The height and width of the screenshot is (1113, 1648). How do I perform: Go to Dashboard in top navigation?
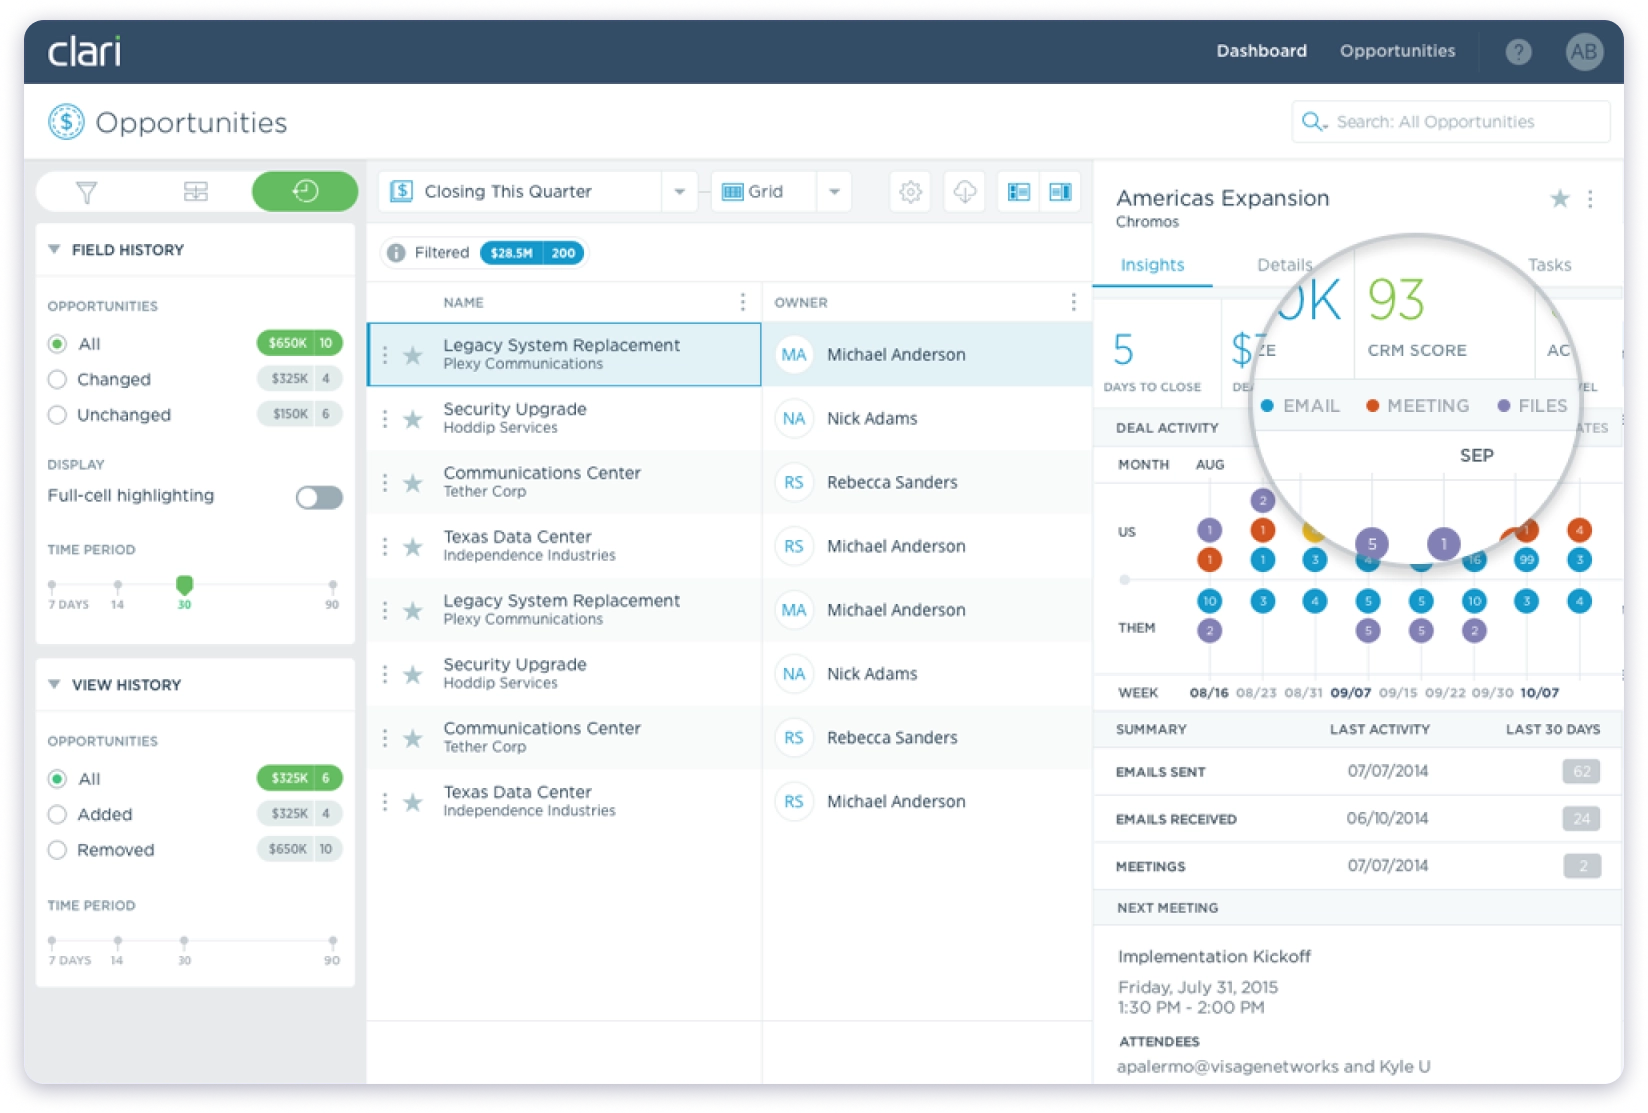point(1261,51)
